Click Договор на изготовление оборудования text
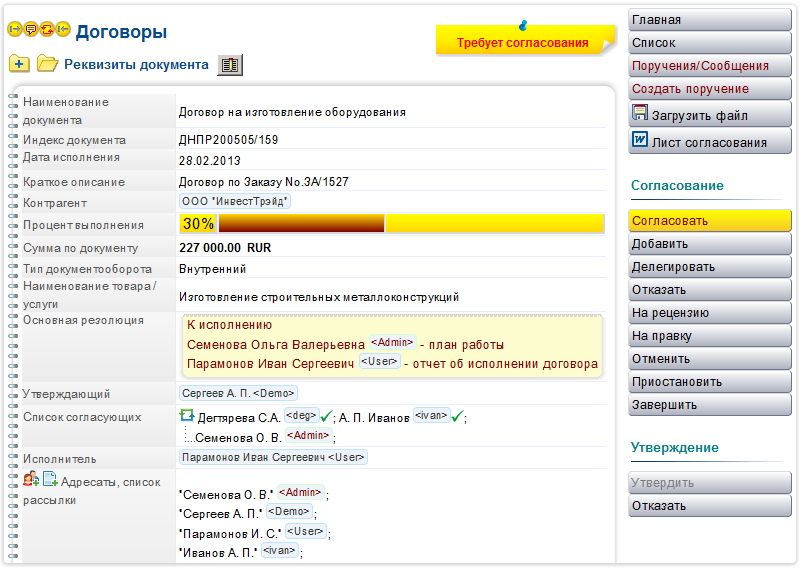 point(292,112)
